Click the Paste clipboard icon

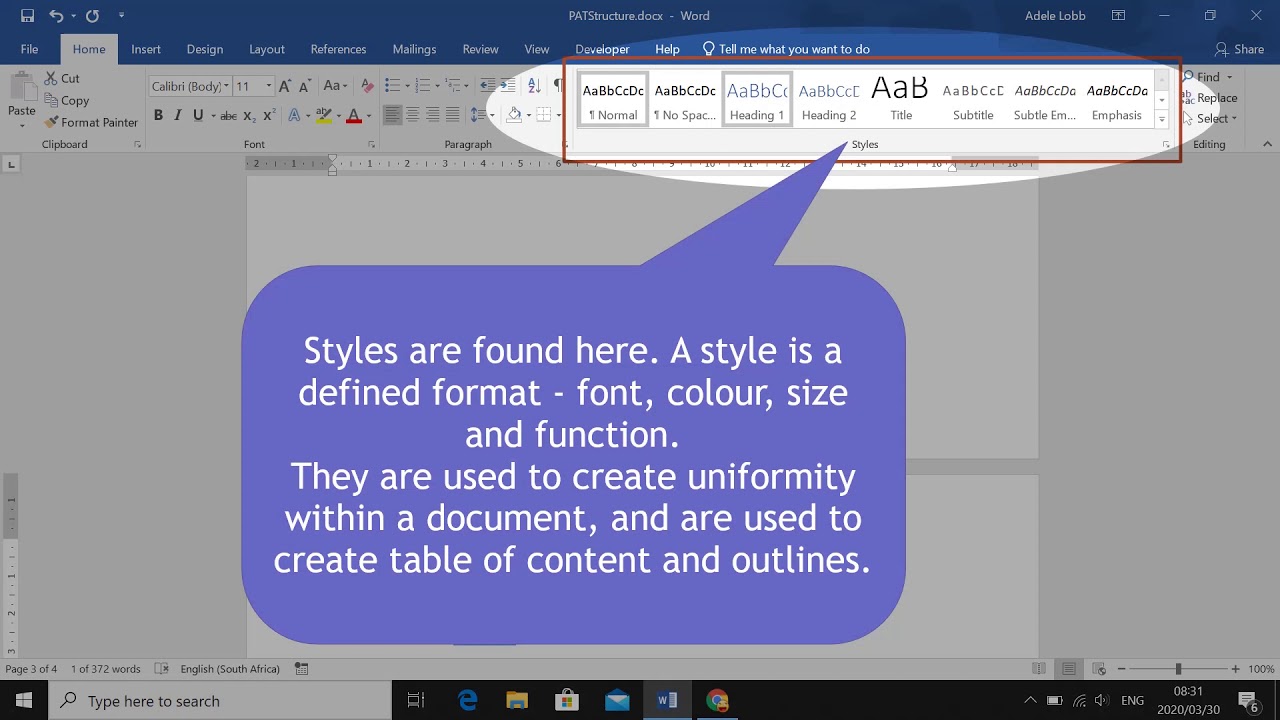[22, 85]
